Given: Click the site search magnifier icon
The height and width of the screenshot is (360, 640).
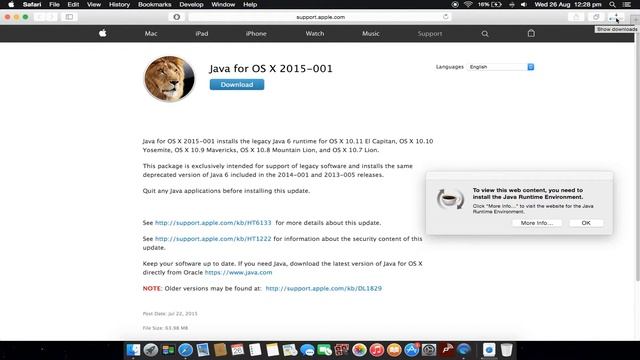Looking at the screenshot, I should (485, 34).
